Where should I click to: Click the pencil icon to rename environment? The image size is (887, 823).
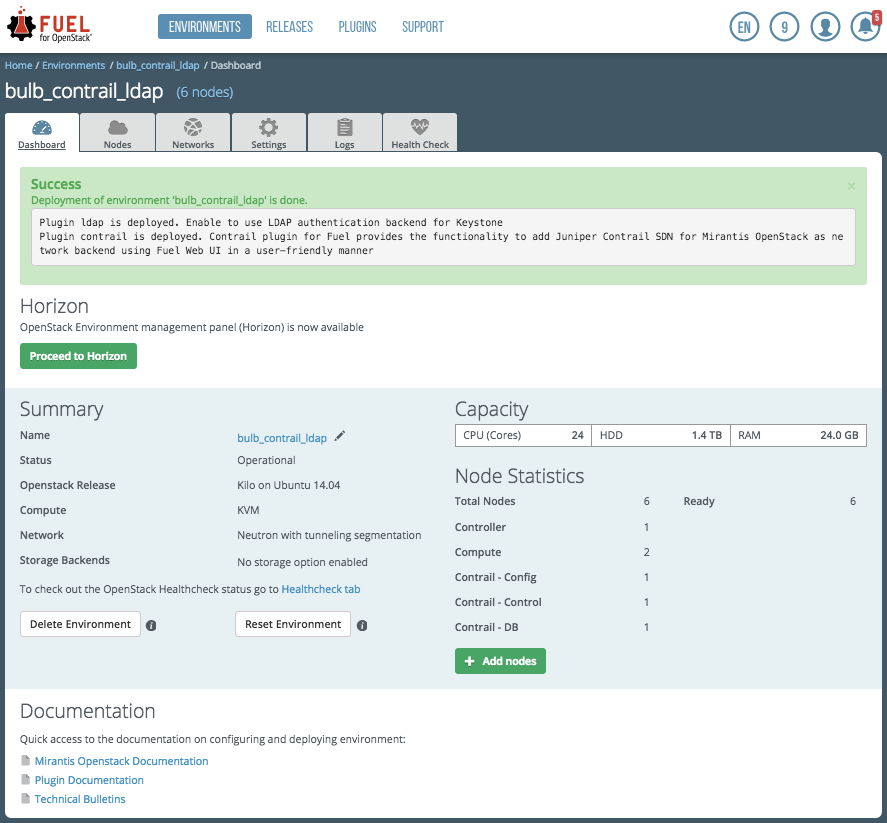(x=339, y=436)
